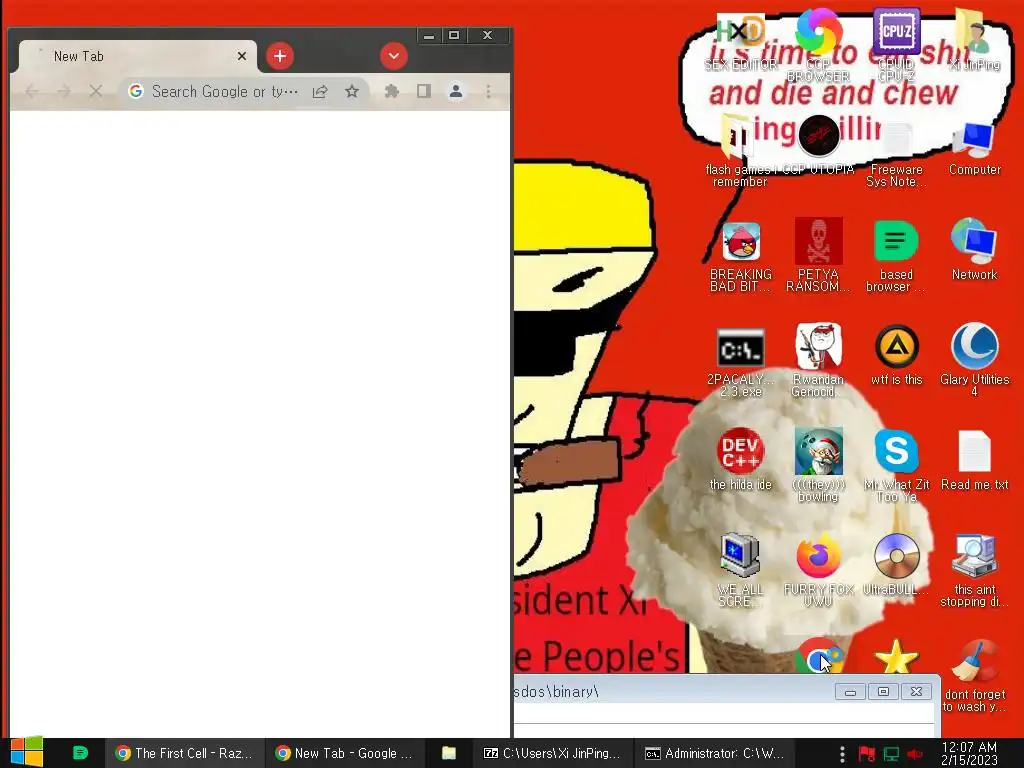
Task: Open the this aint stopping di icon
Action: point(974,570)
